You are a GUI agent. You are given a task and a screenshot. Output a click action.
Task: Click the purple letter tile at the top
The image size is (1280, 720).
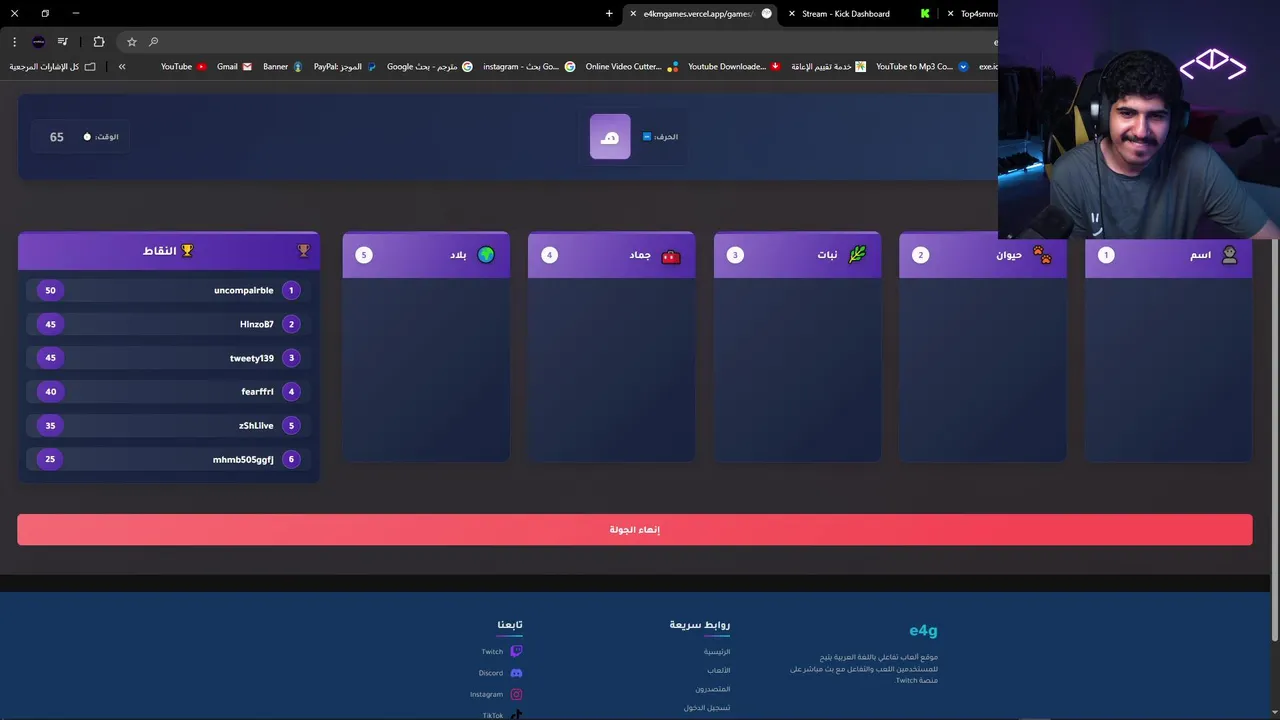[610, 137]
